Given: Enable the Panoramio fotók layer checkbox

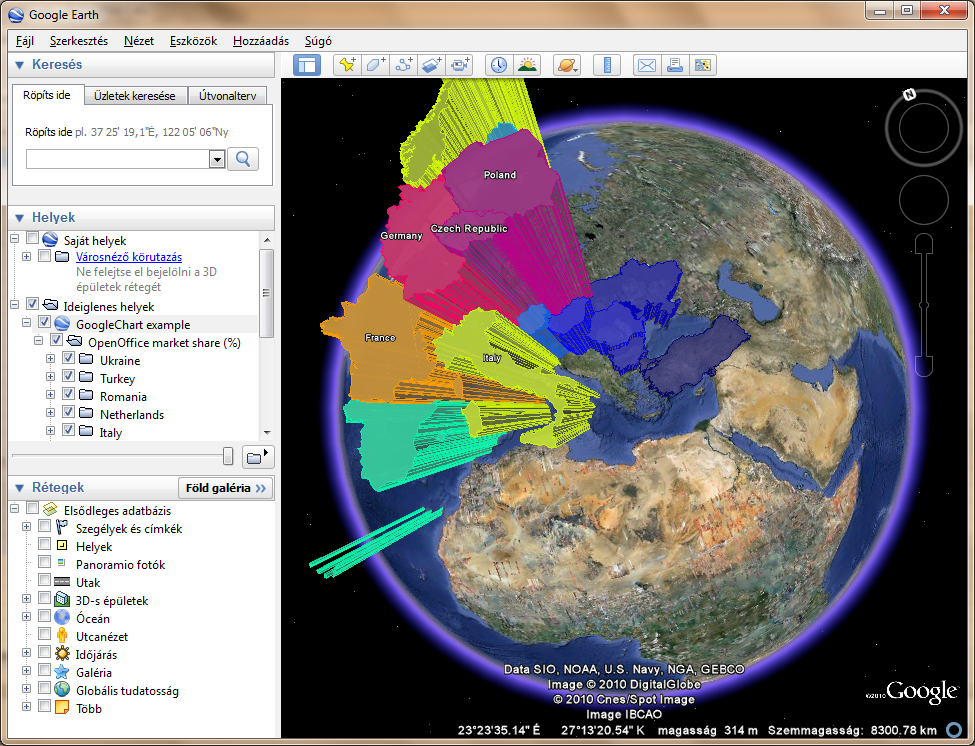Looking at the screenshot, I should (44, 563).
